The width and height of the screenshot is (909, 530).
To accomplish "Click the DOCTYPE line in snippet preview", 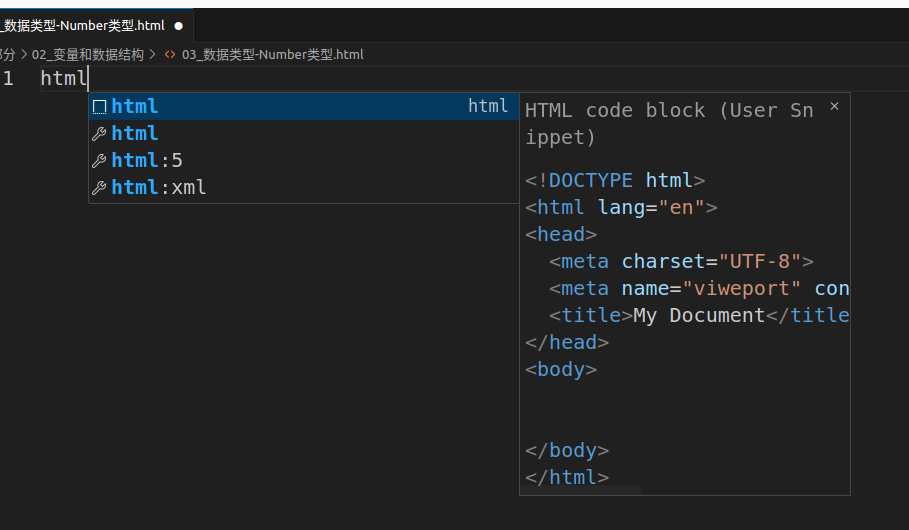I will (615, 181).
